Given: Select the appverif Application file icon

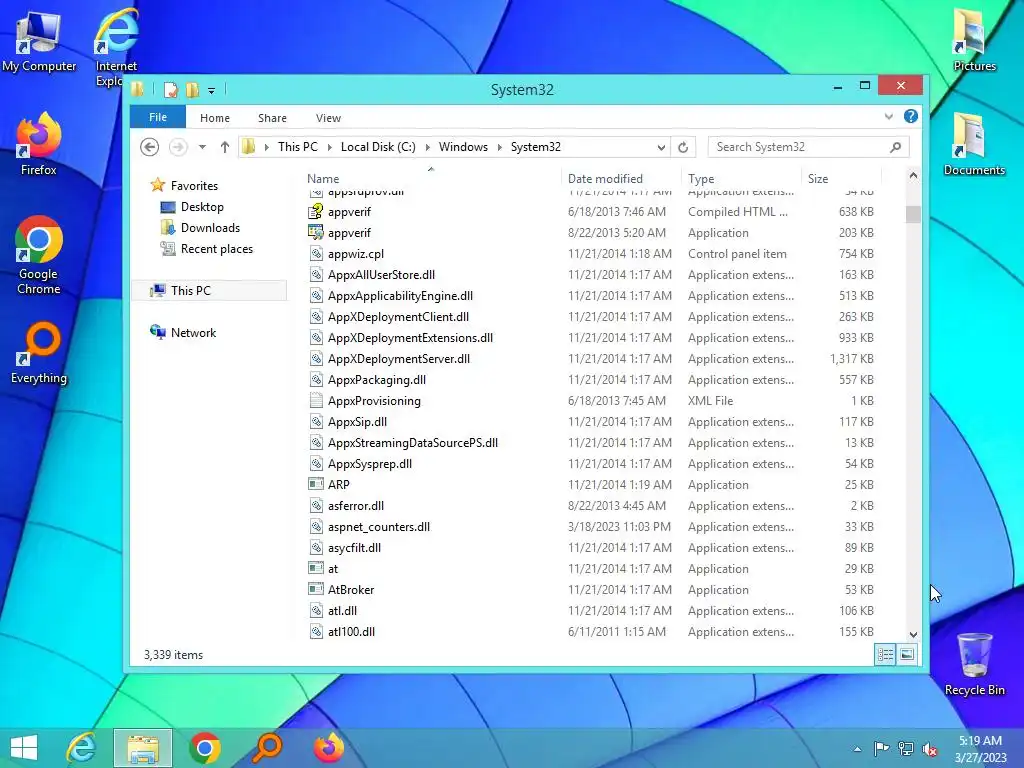Looking at the screenshot, I should pyautogui.click(x=316, y=232).
